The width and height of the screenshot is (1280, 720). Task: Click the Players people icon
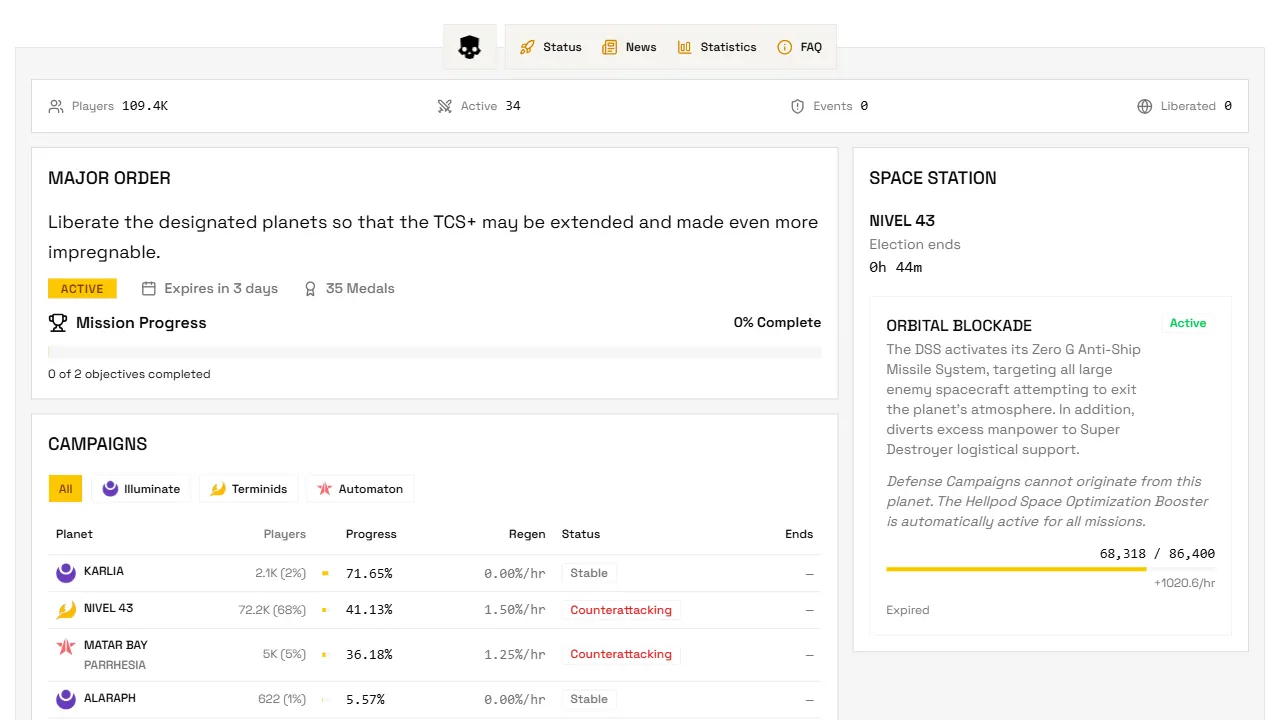click(x=56, y=106)
